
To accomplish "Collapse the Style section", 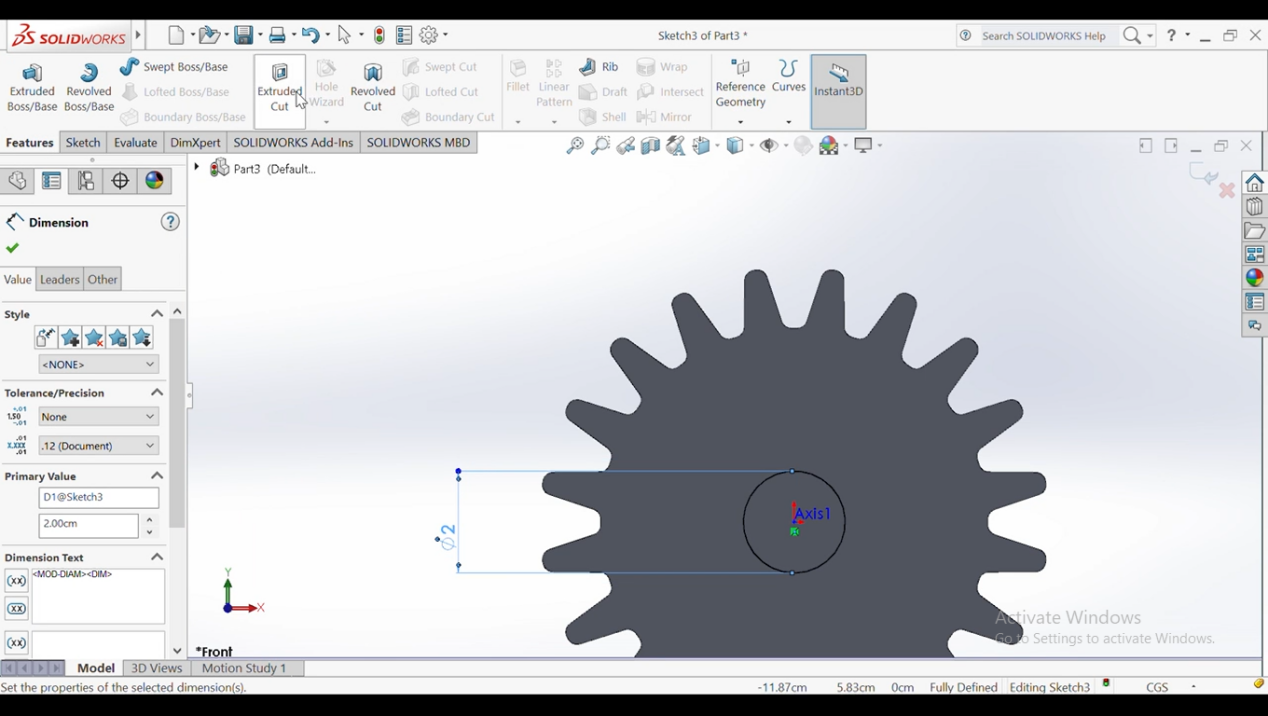I will (x=157, y=314).
